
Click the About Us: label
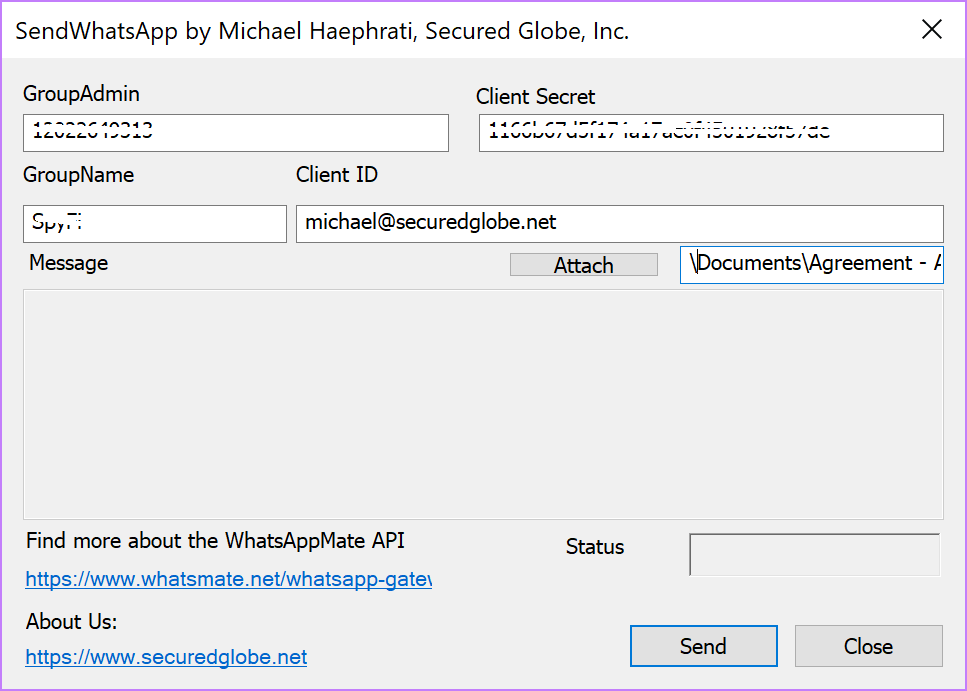pyautogui.click(x=72, y=621)
